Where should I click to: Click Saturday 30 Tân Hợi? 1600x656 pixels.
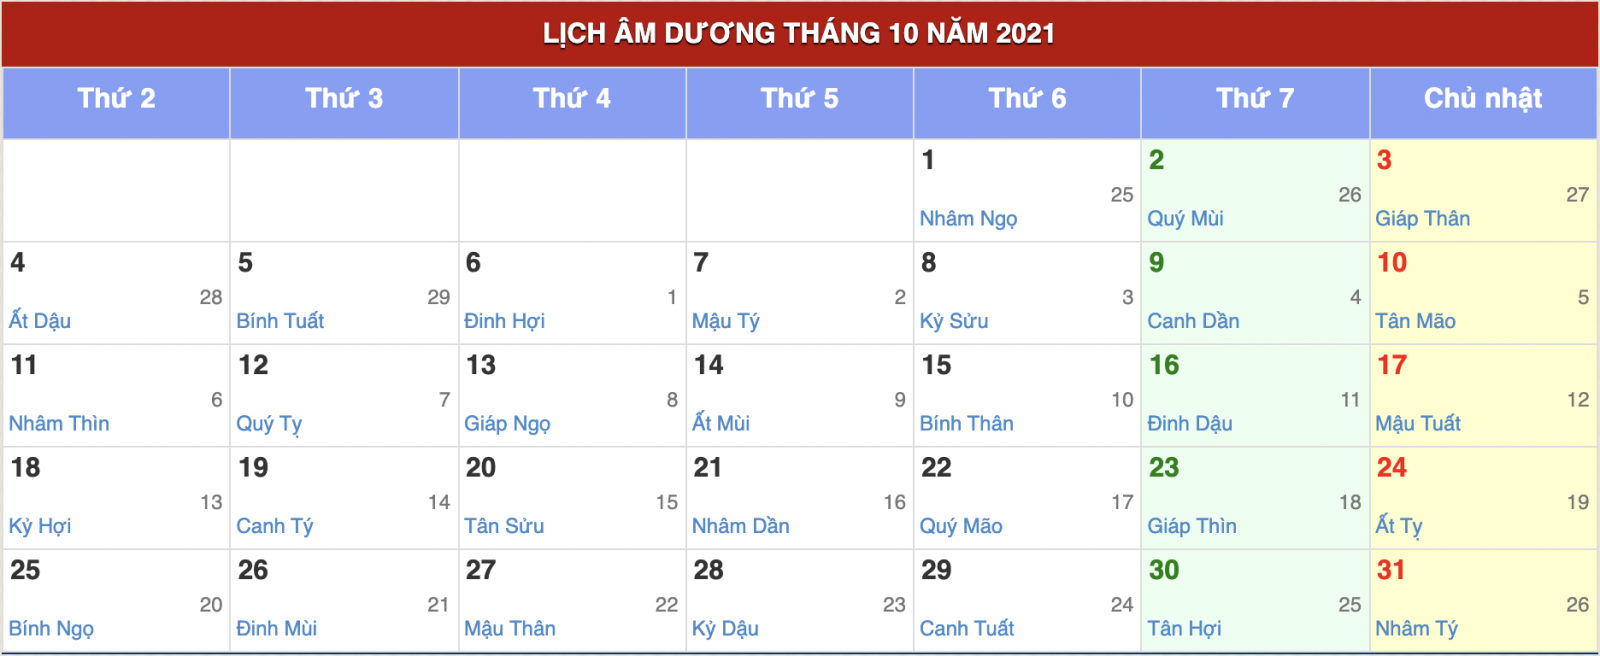click(x=1255, y=601)
